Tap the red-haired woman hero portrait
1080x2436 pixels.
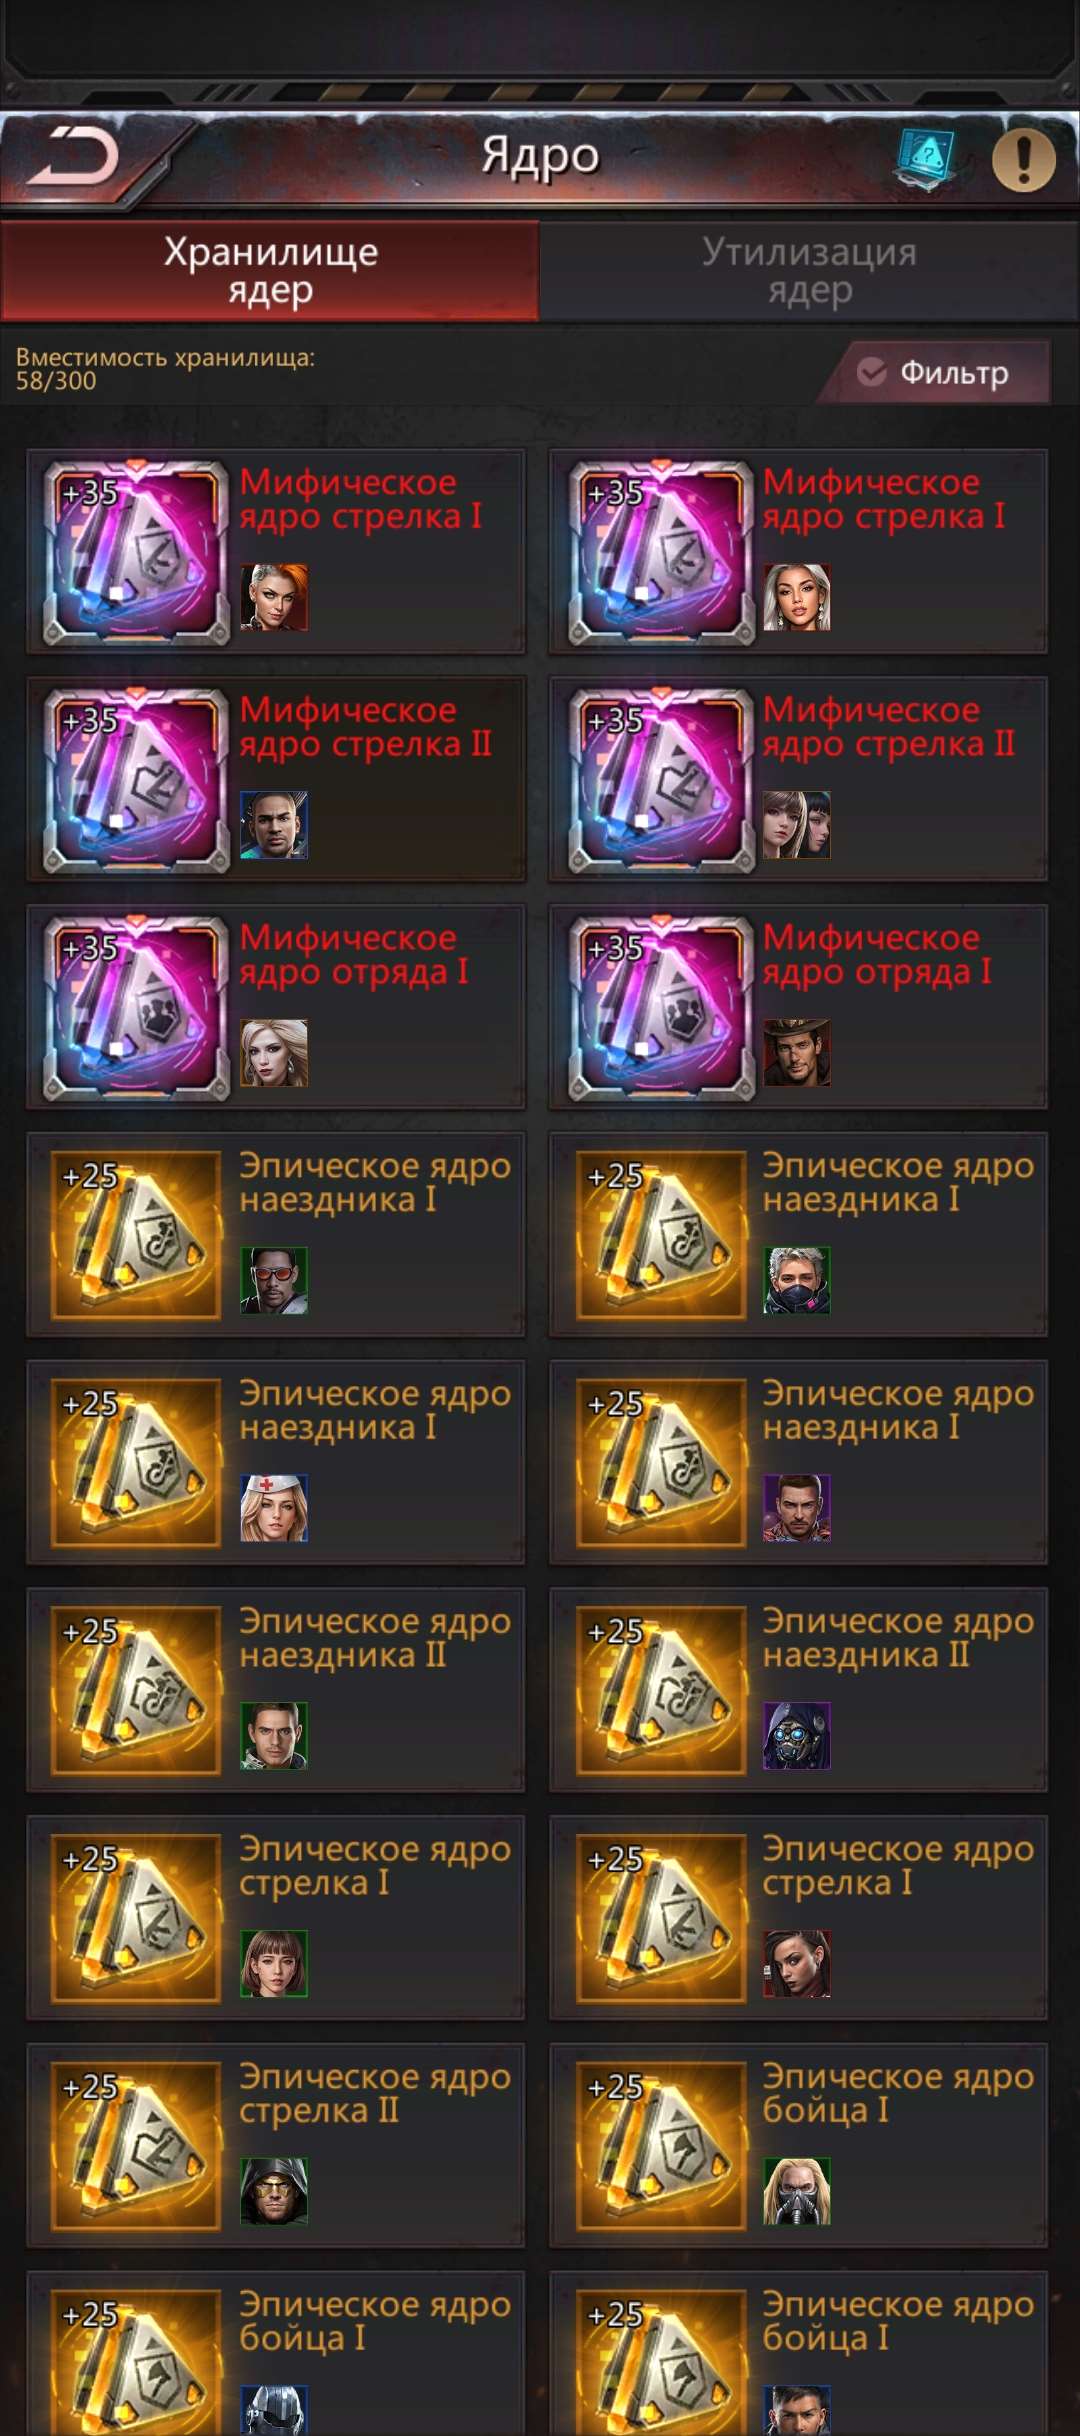click(274, 597)
